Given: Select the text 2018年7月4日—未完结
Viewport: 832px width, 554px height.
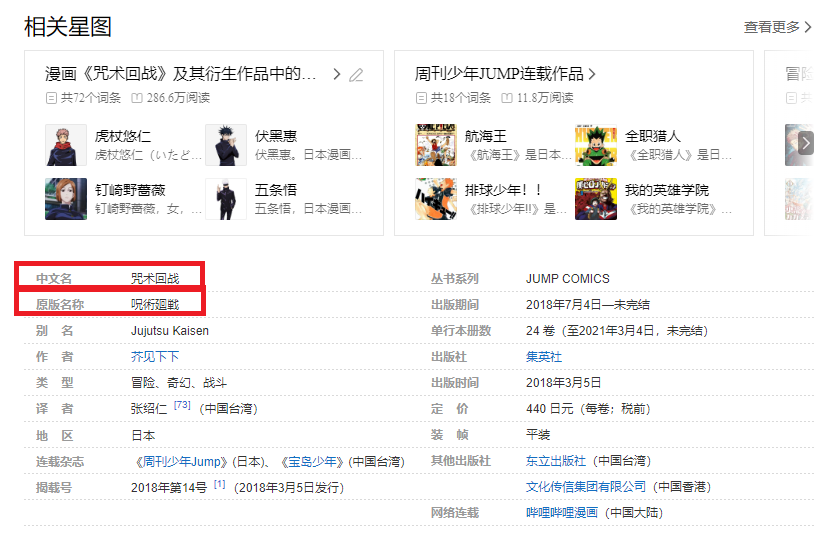Looking at the screenshot, I should tap(588, 305).
